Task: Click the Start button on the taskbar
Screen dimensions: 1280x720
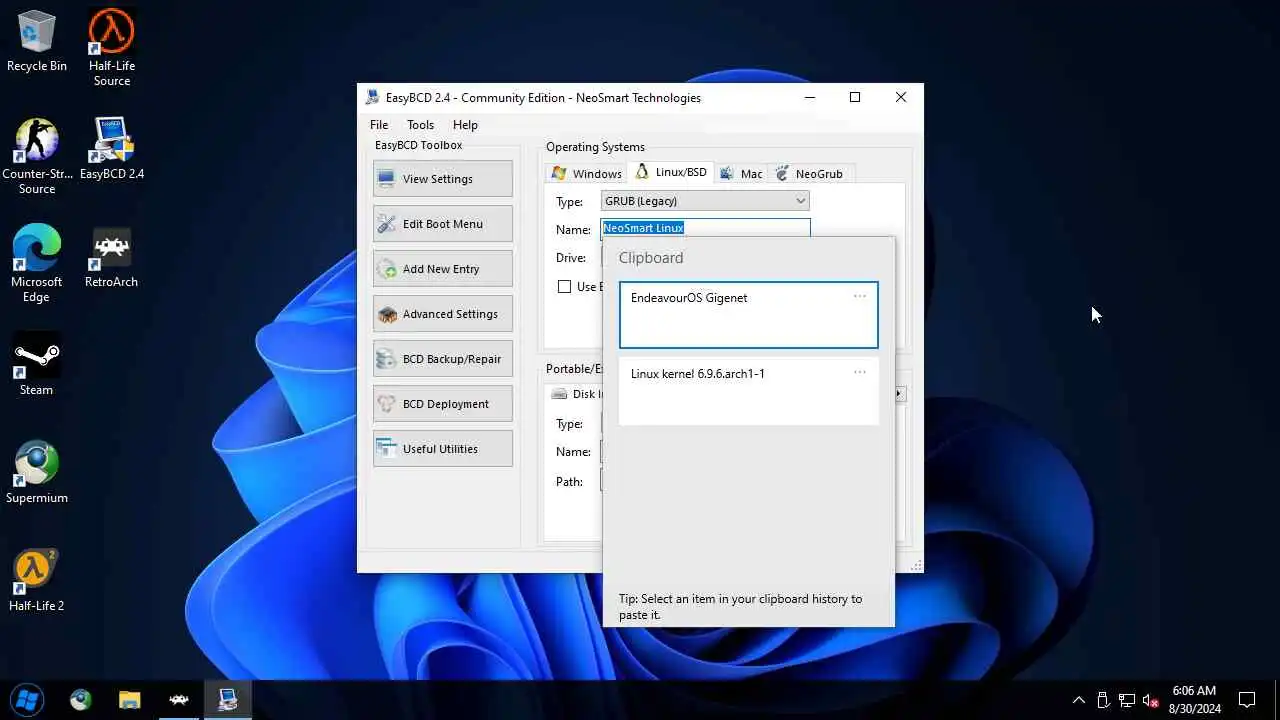Action: (27, 699)
